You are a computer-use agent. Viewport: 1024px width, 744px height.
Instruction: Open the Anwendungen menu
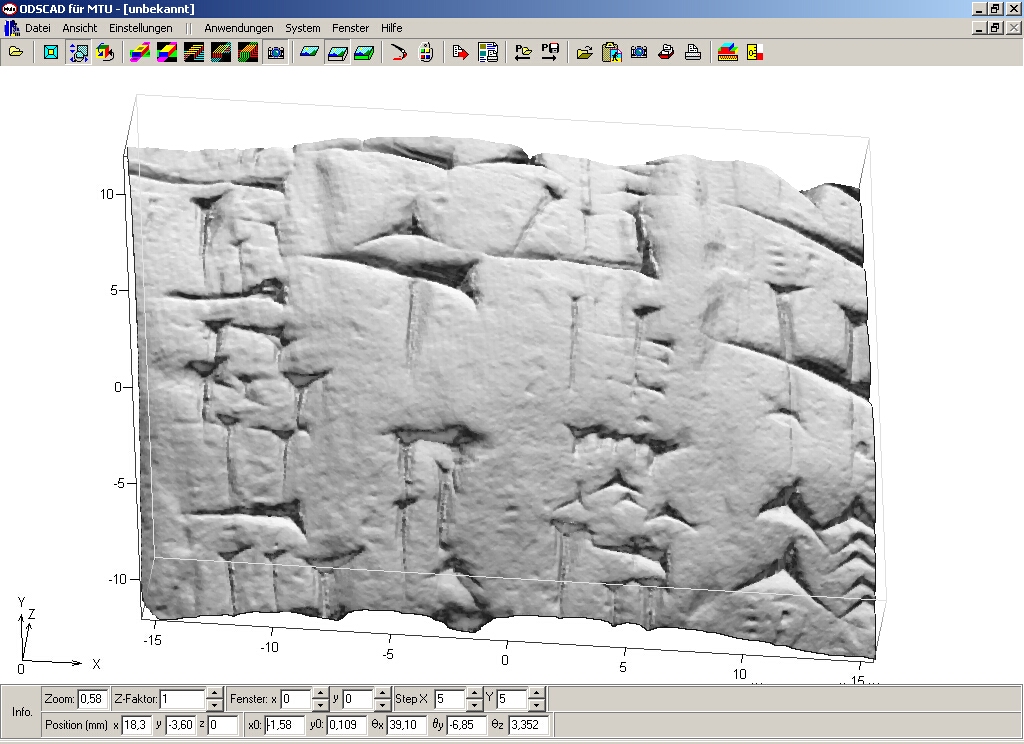click(238, 28)
